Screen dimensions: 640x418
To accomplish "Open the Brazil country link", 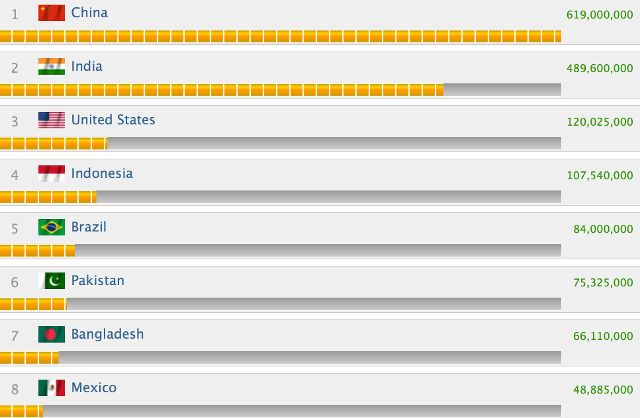I will [89, 227].
